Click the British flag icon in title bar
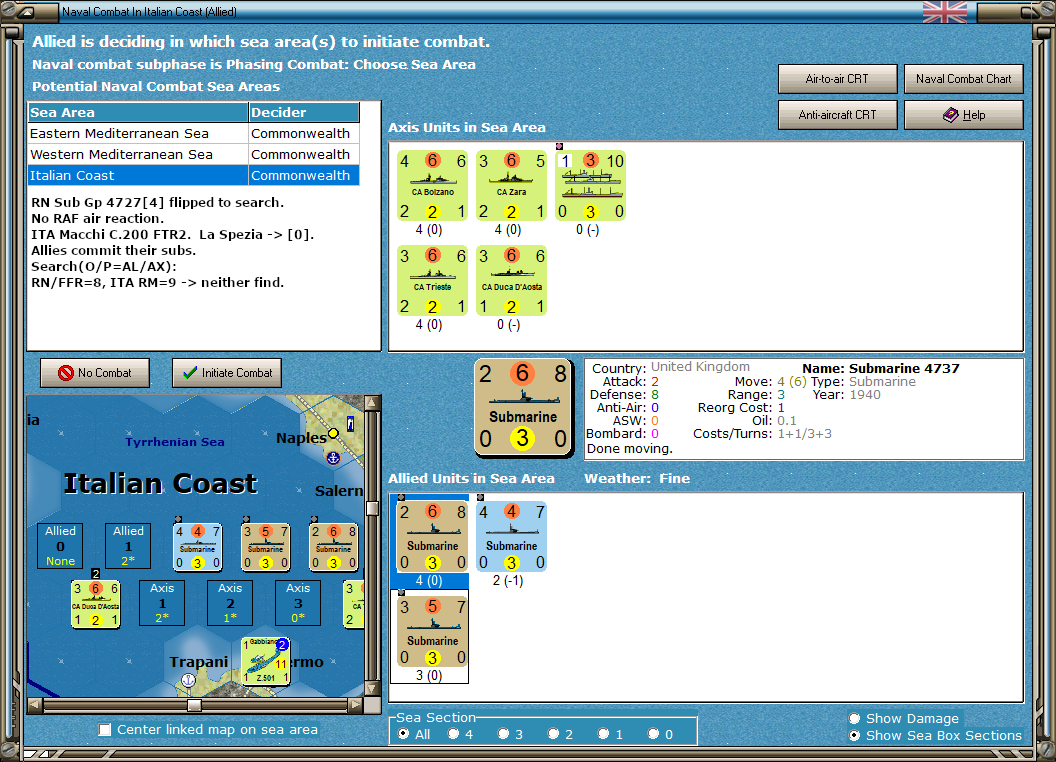This screenshot has height=762, width=1056. [944, 12]
